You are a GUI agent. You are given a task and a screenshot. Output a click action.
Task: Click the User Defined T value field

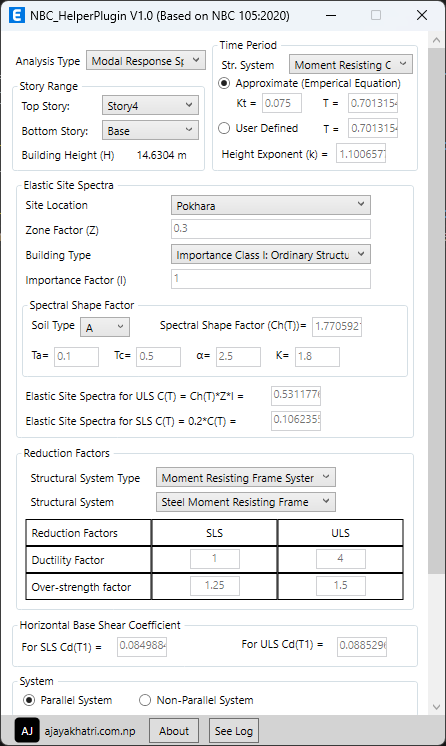(373, 128)
